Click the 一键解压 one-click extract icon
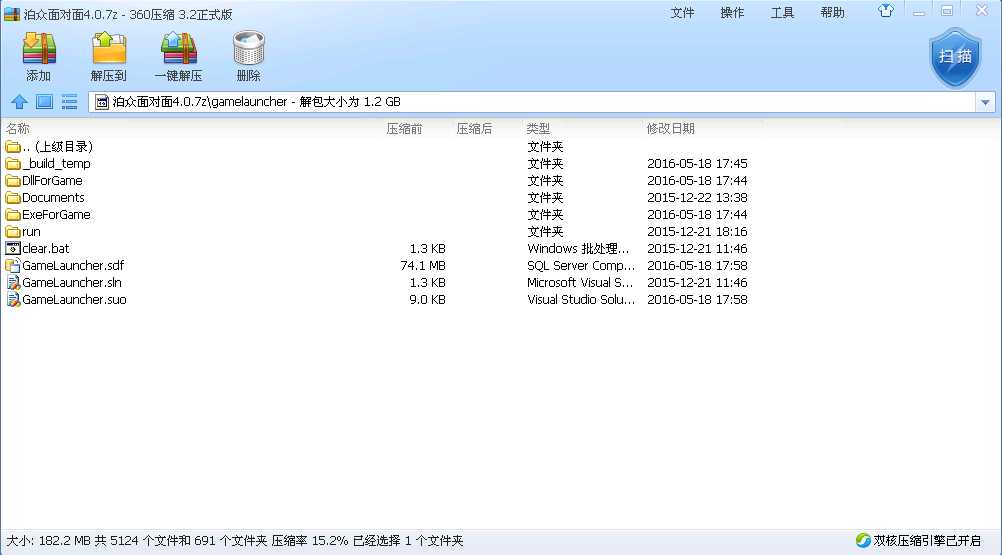Viewport: 1002px width, 555px height. (178, 49)
